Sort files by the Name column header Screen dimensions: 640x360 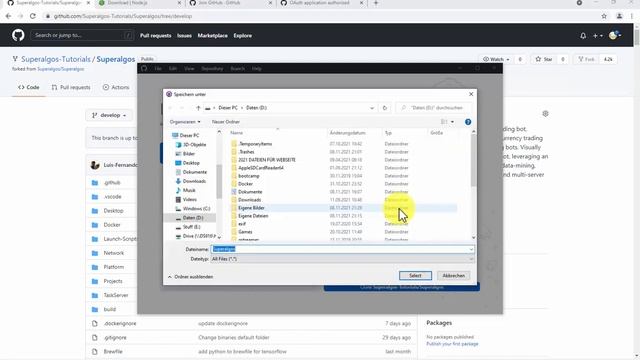pos(236,133)
